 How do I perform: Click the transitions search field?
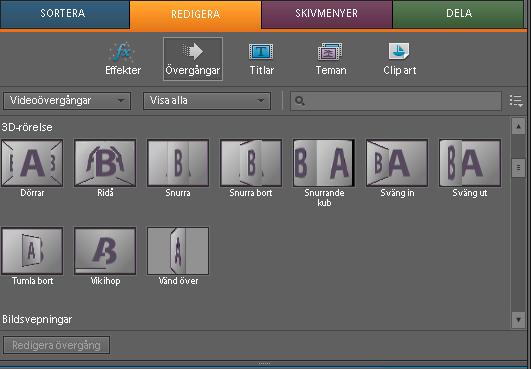(x=396, y=101)
